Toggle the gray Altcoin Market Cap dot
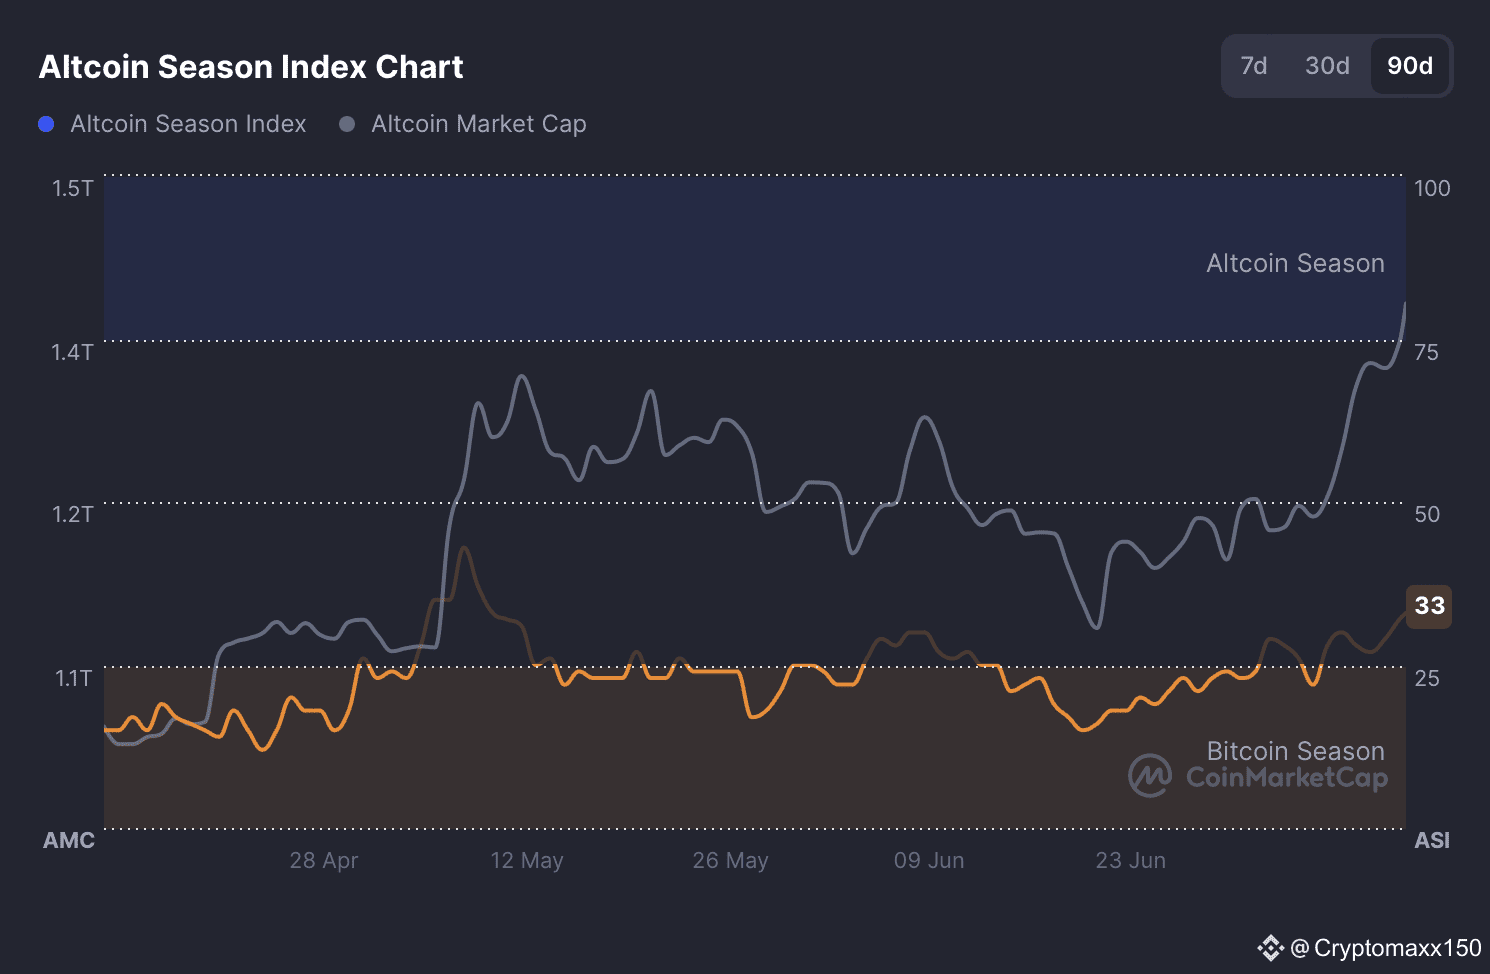Screen dimensions: 1490x974 (347, 124)
